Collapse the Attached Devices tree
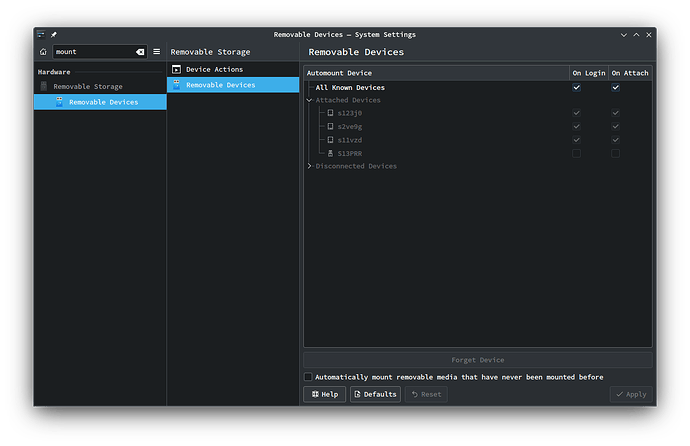 point(310,100)
